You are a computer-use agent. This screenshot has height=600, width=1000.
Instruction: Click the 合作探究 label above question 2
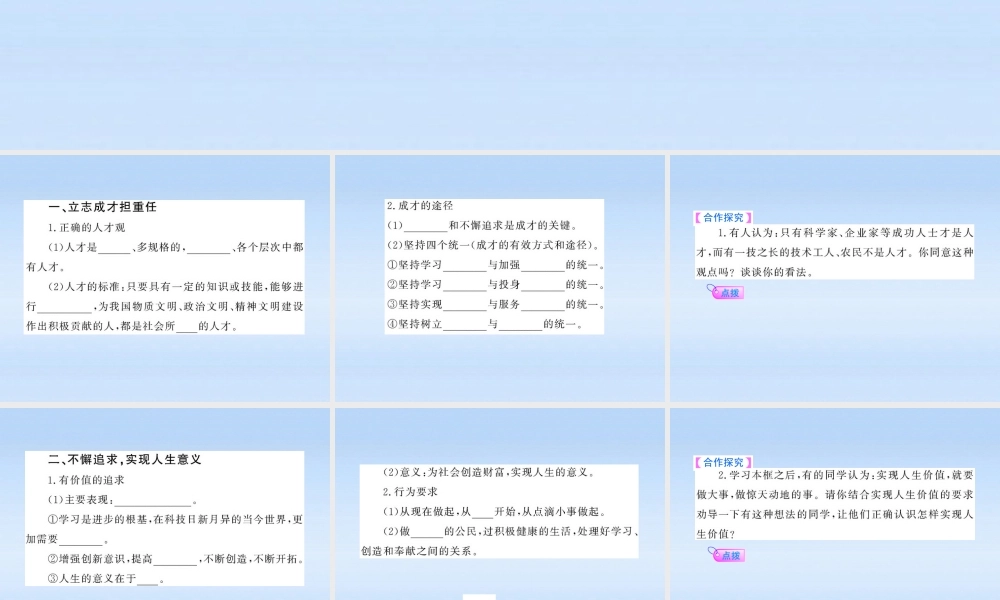723,462
